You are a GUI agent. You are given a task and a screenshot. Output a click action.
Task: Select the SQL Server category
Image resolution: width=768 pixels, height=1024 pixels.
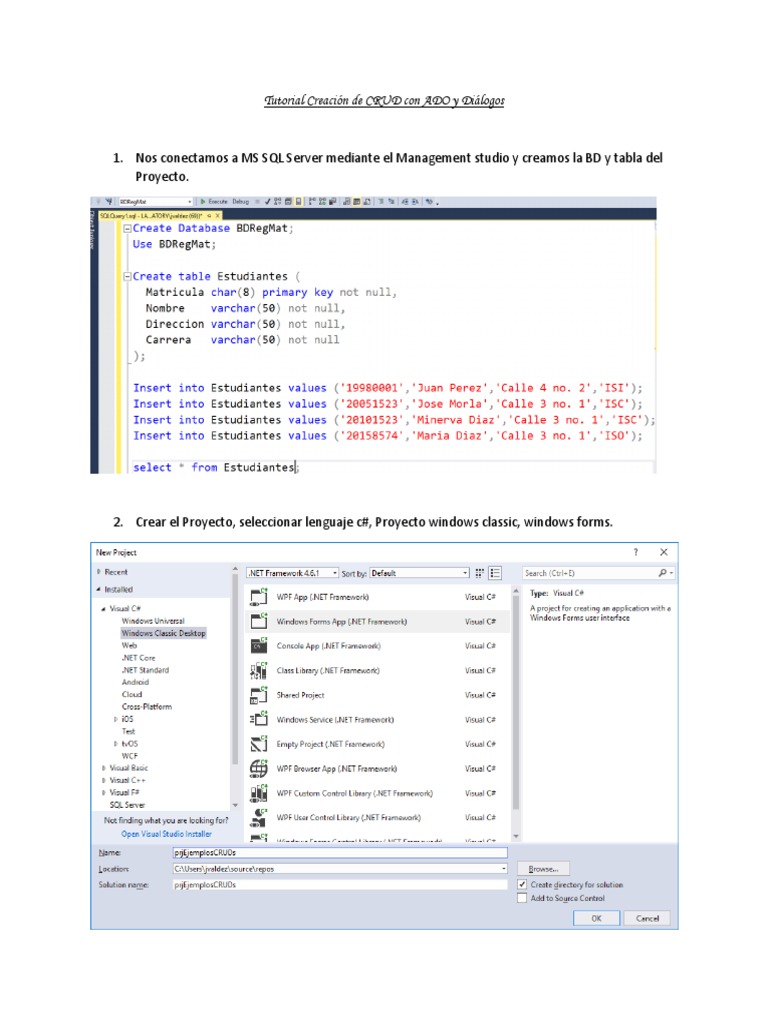pos(127,805)
